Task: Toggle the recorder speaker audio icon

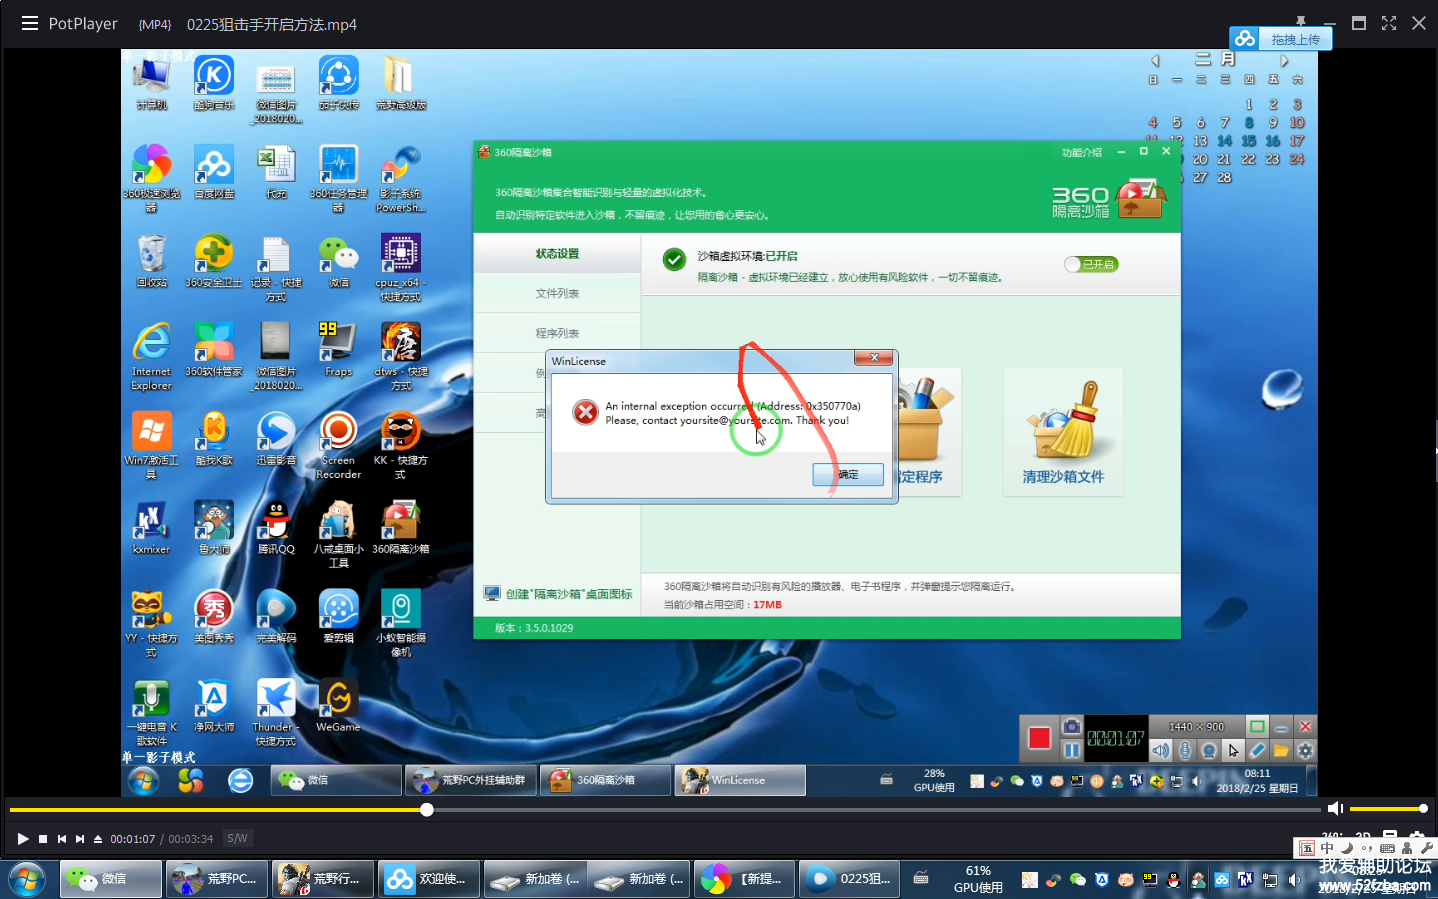Action: (x=1161, y=750)
